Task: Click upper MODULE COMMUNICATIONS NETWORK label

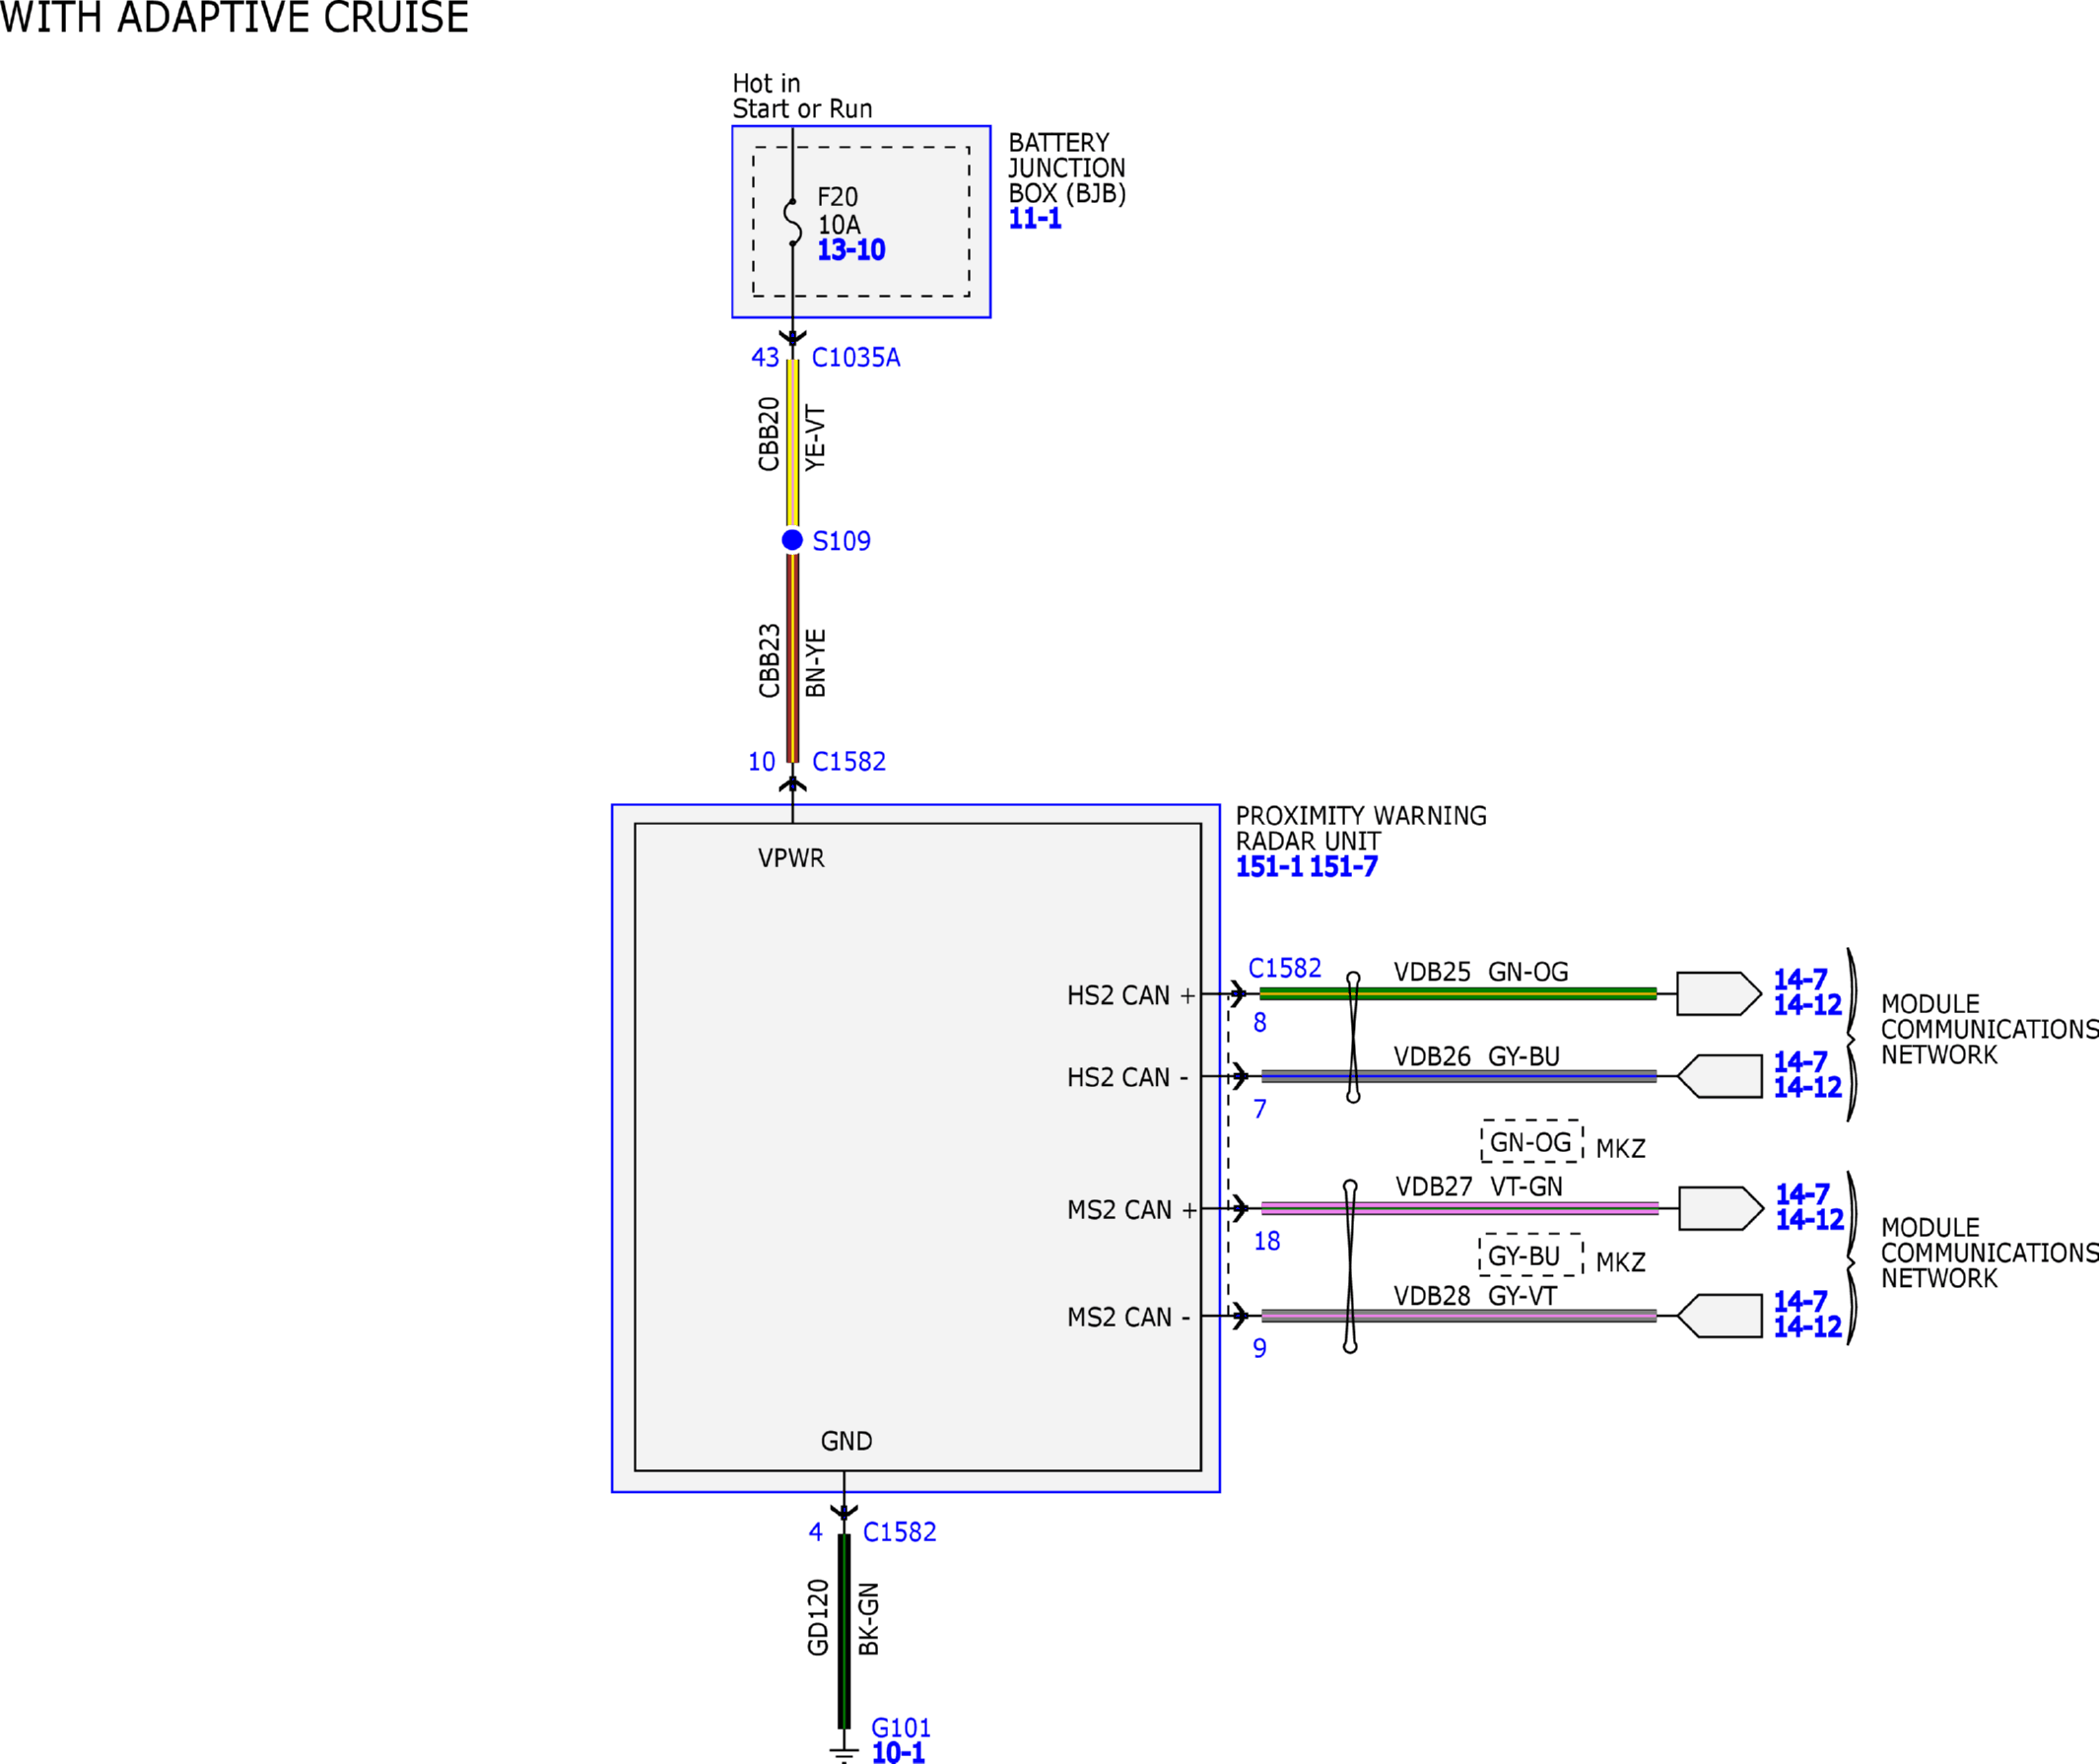Action: point(1989,1030)
